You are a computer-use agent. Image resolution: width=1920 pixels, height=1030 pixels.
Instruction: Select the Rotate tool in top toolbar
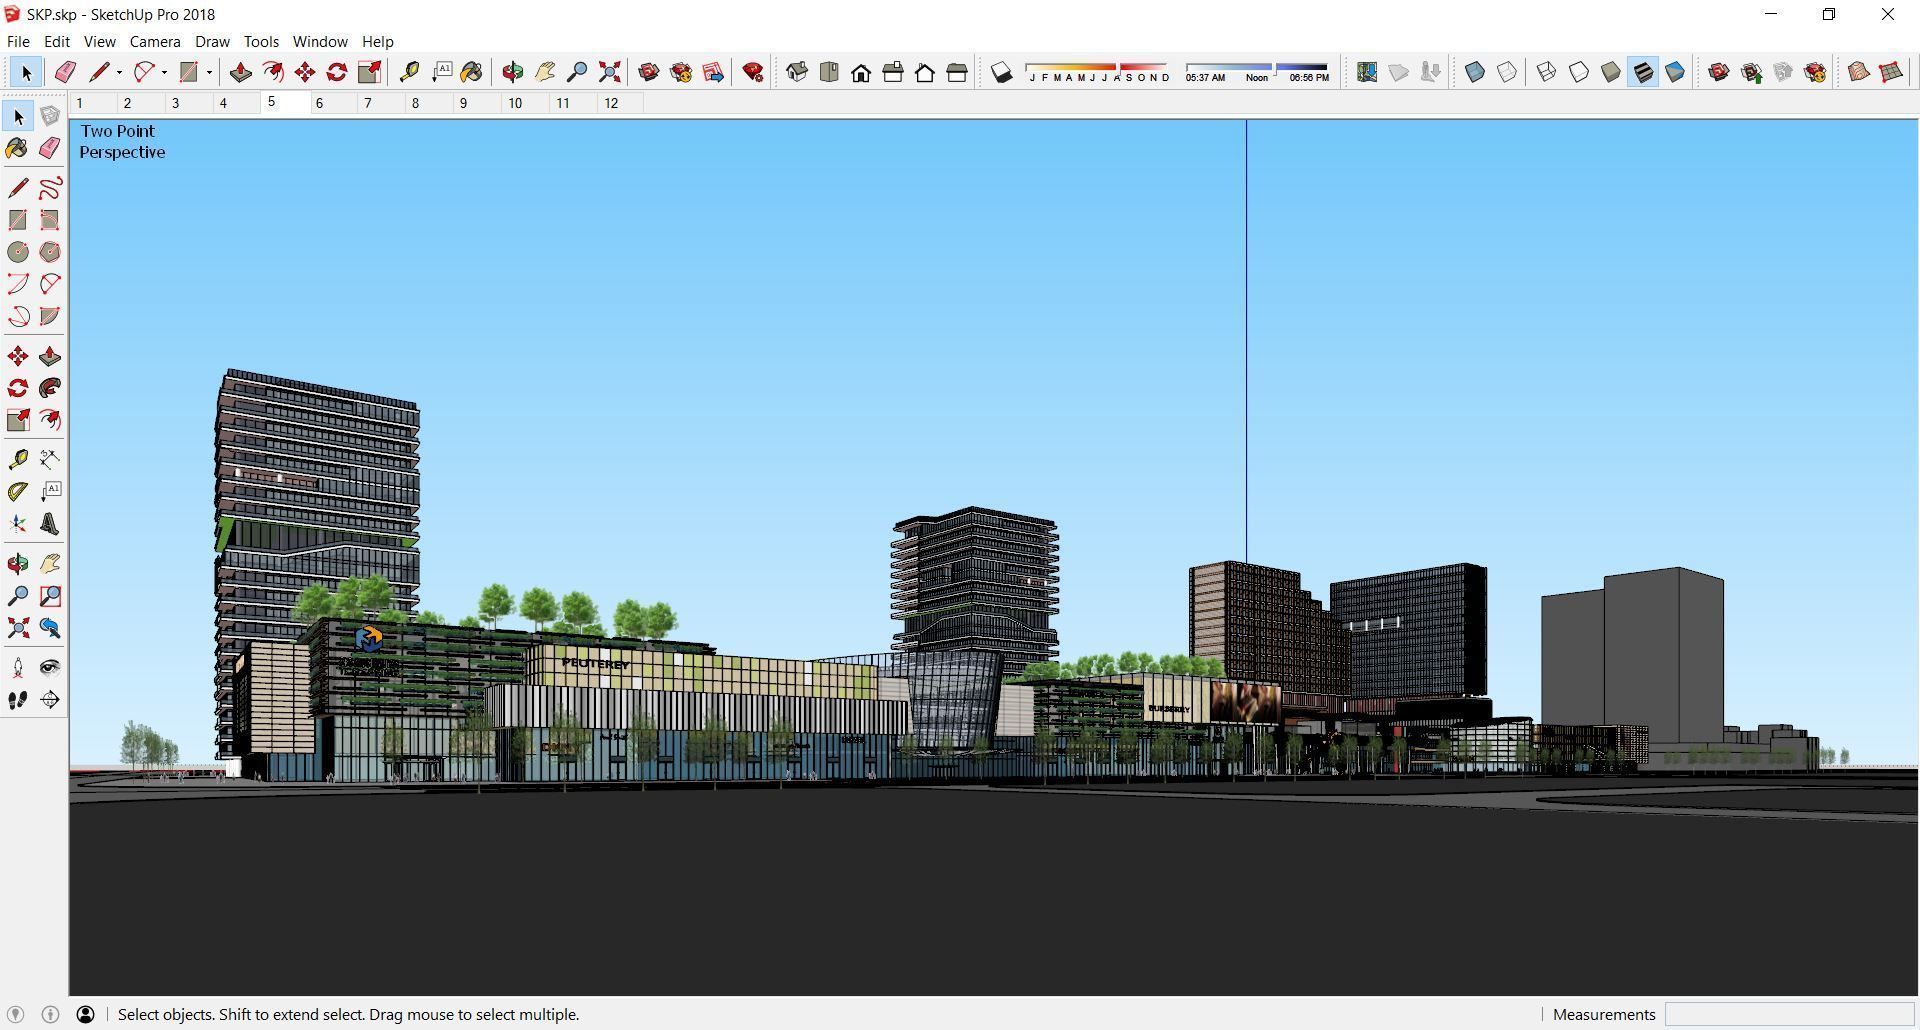click(x=337, y=72)
